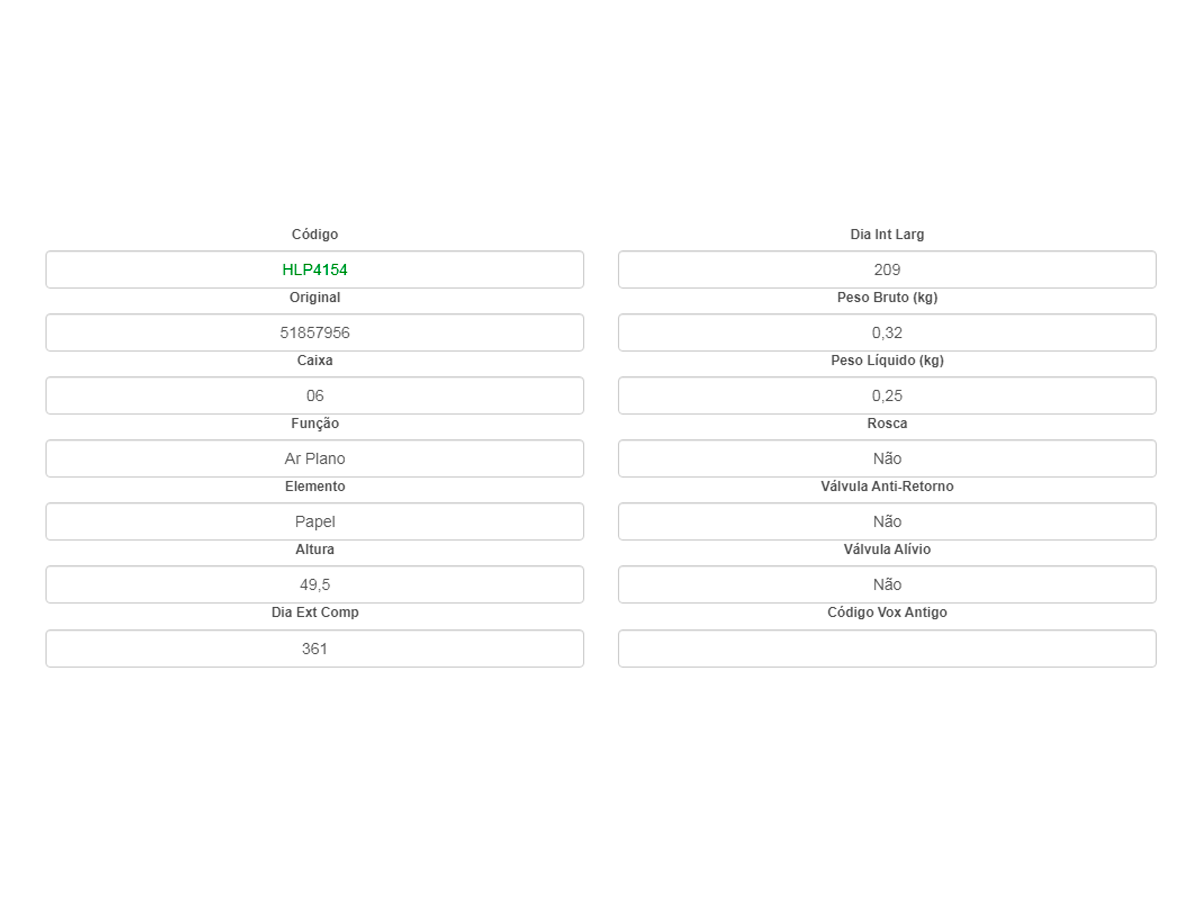This screenshot has height=900, width=1200.
Task: Focus the Dia Int Larg field showing 209
Action: click(x=887, y=270)
